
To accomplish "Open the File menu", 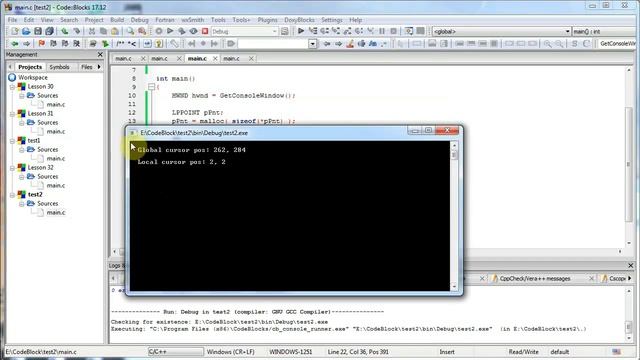I will coord(13,20).
